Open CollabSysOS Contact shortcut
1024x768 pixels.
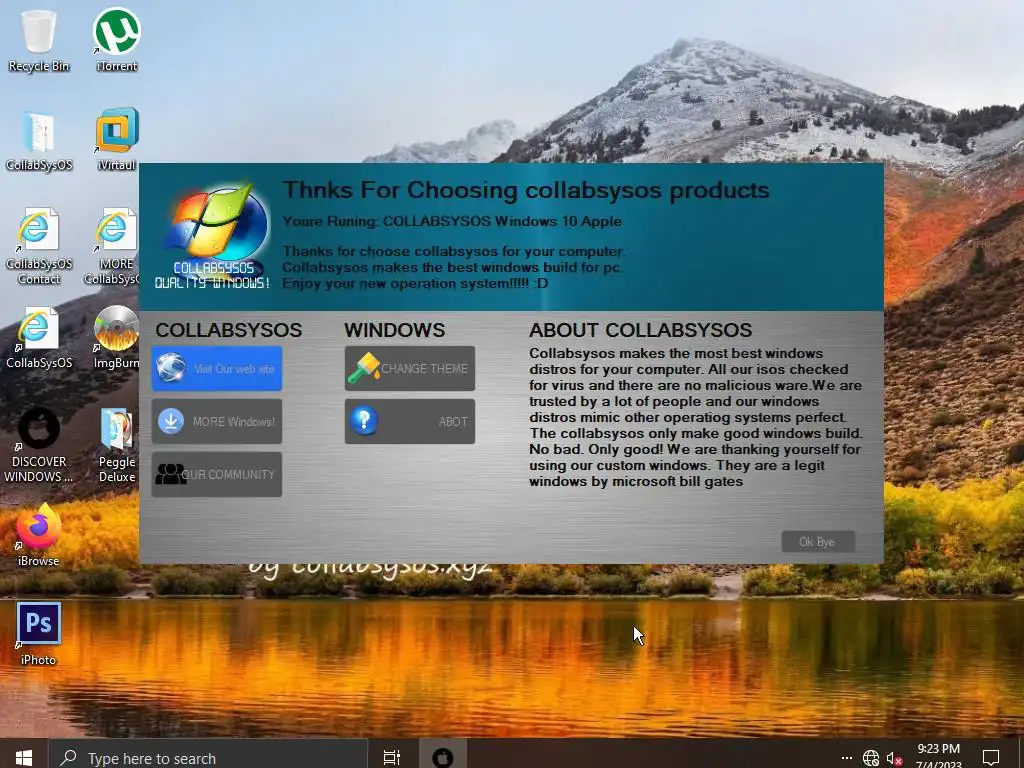[x=39, y=247]
